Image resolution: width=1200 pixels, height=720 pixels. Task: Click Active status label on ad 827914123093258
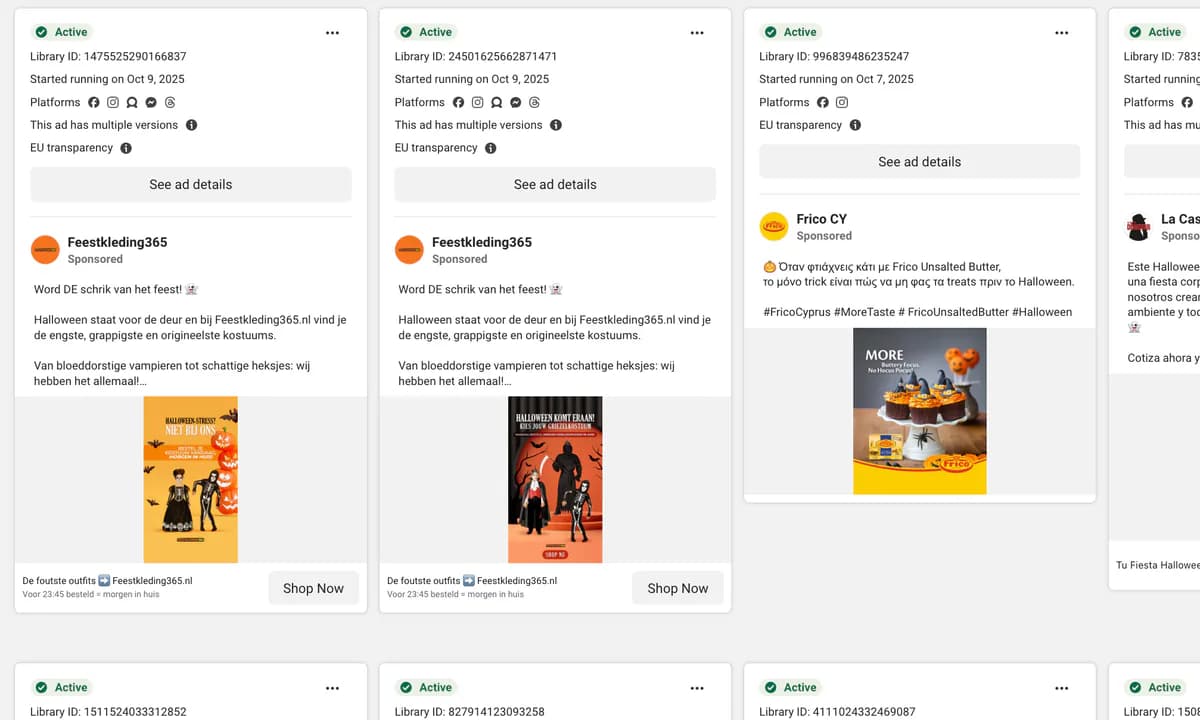point(435,688)
